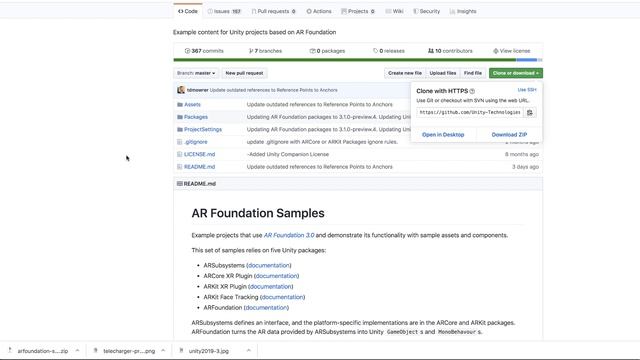Select the clone URL input field
The image size is (640, 360).
click(x=470, y=112)
